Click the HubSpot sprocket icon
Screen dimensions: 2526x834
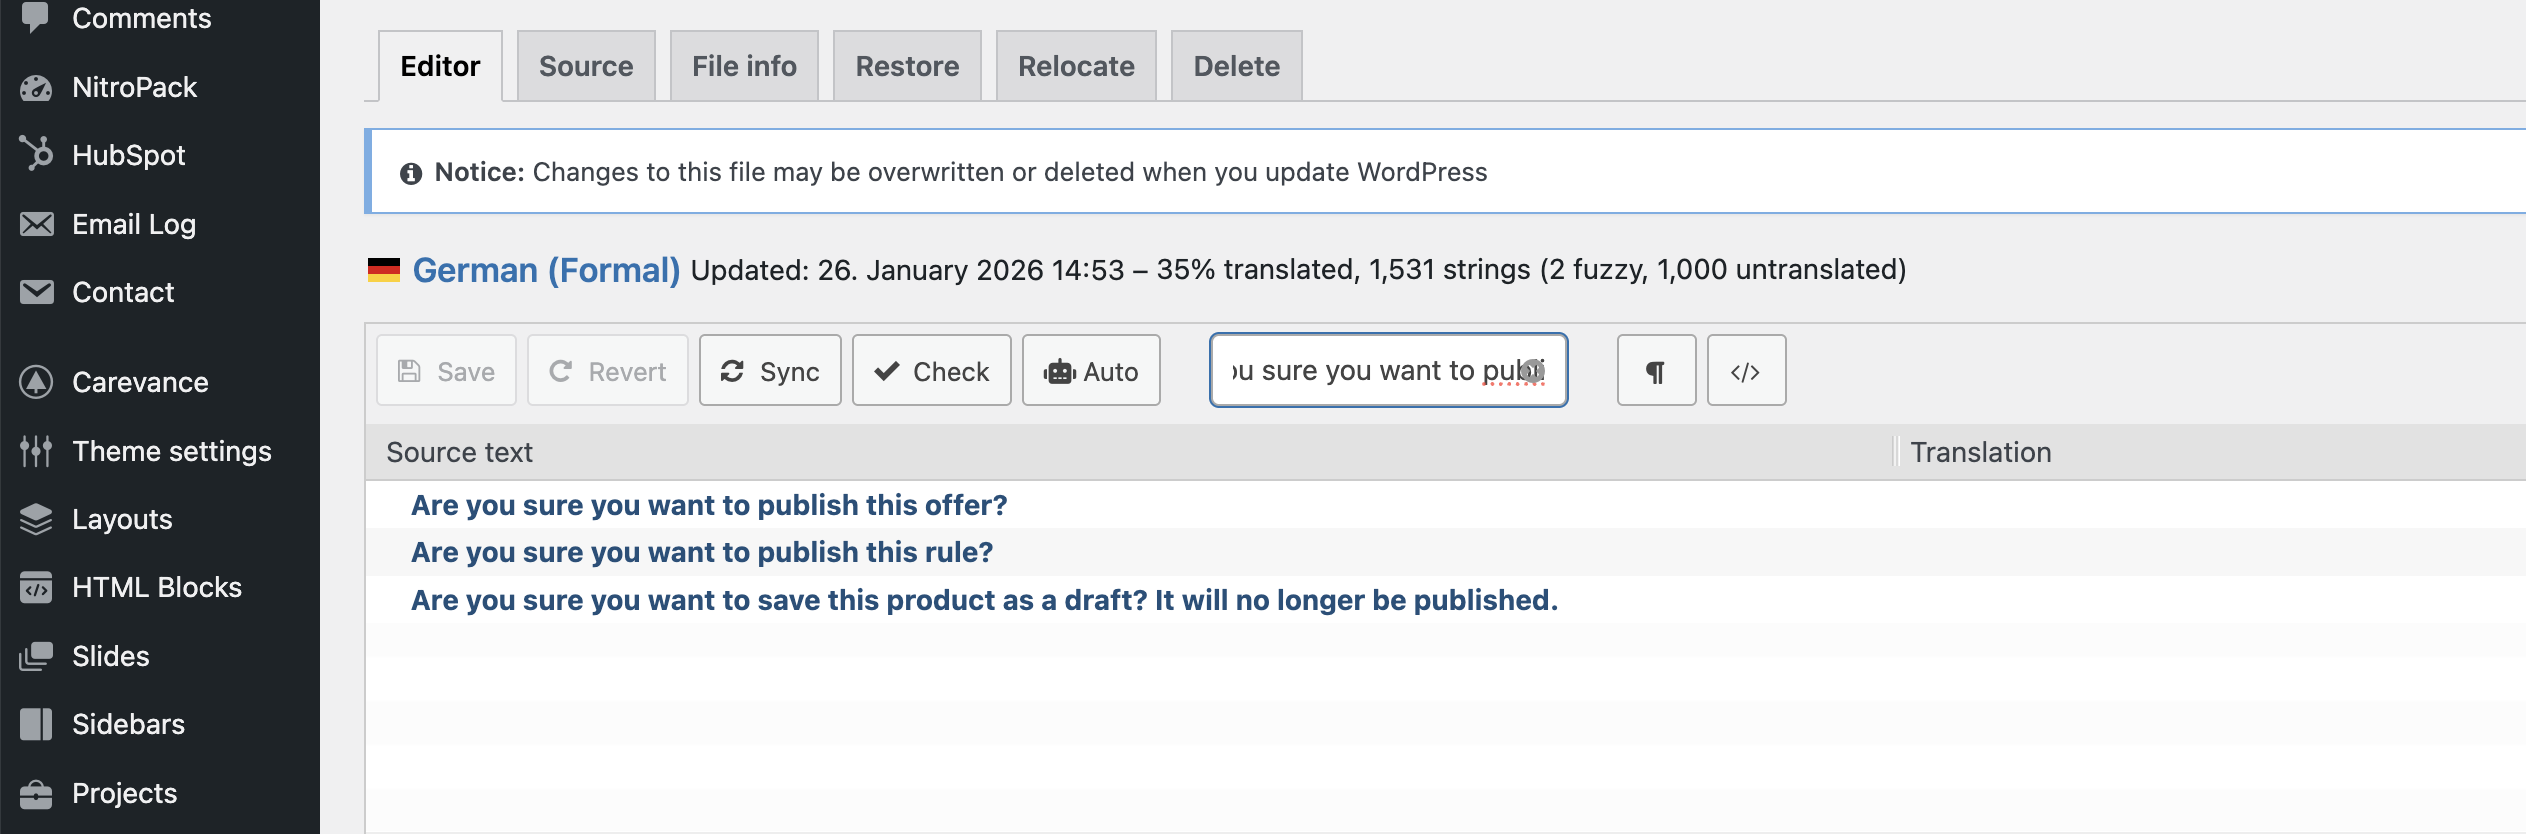click(x=36, y=154)
